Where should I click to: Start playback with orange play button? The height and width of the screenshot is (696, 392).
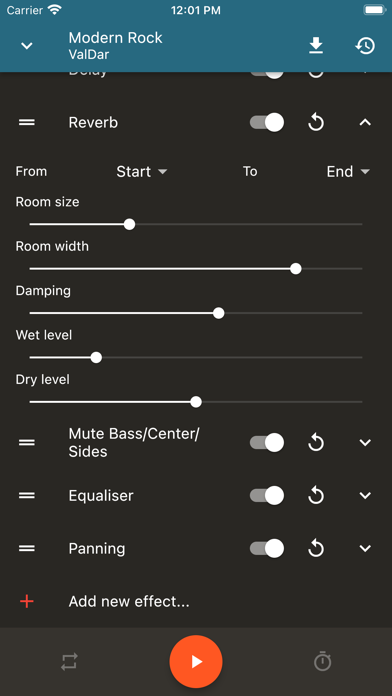pyautogui.click(x=196, y=661)
